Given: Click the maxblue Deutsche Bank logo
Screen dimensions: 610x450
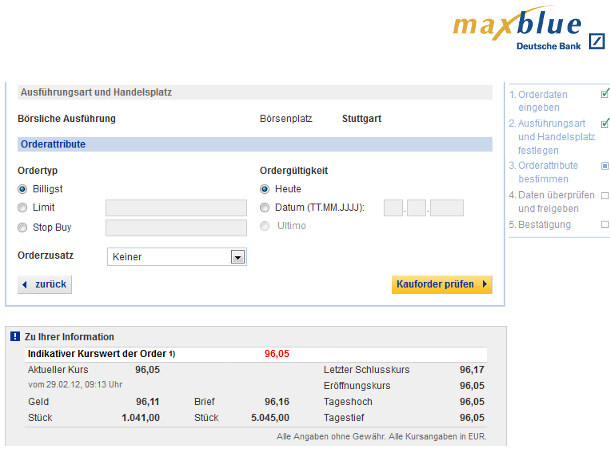Looking at the screenshot, I should tap(527, 31).
